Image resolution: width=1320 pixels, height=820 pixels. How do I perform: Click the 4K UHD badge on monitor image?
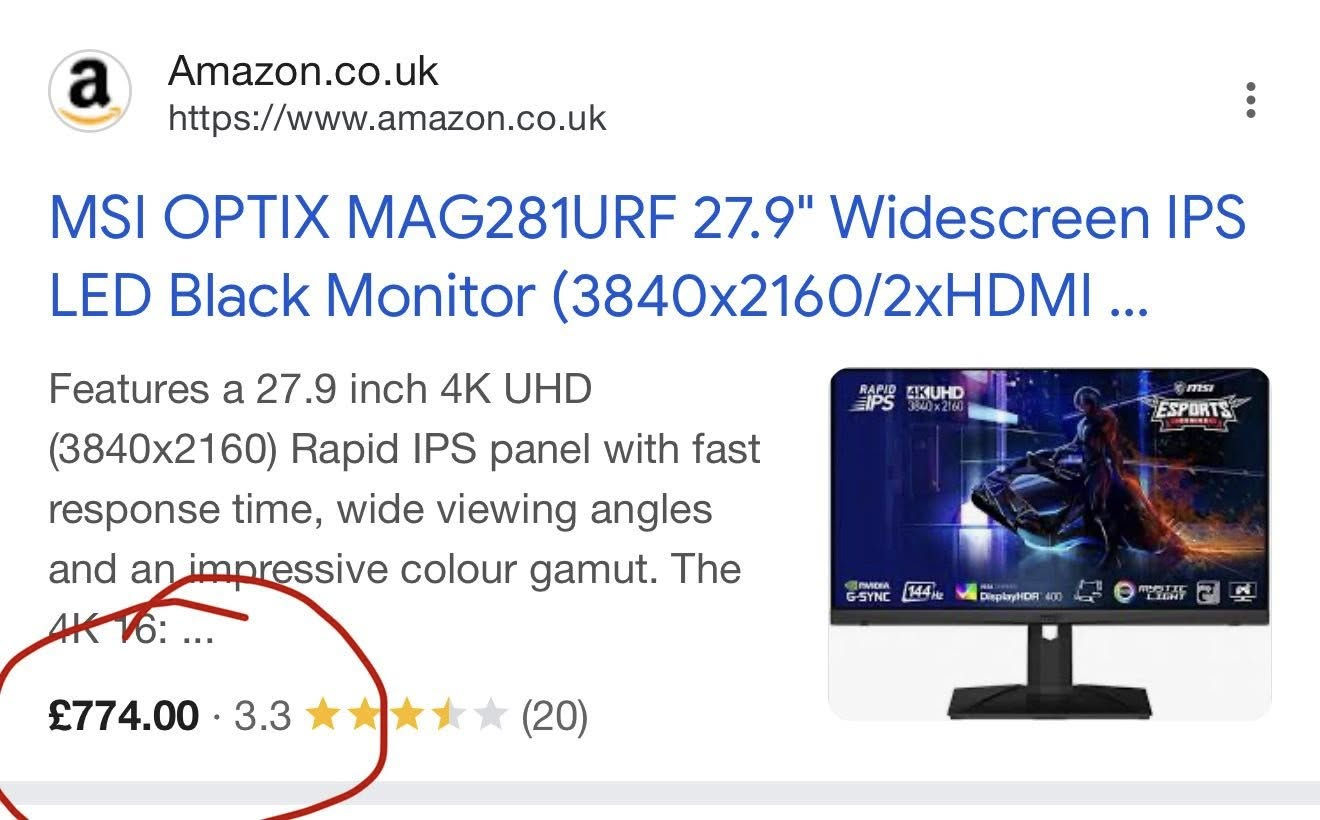click(x=934, y=397)
